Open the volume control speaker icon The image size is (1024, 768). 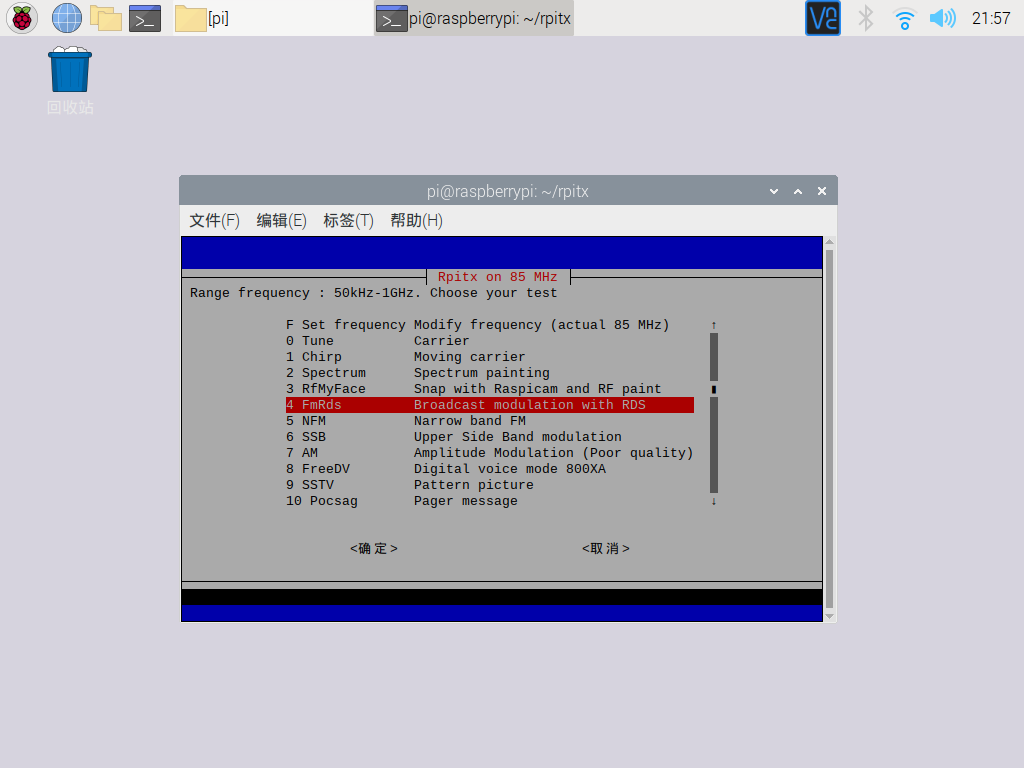[x=942, y=18]
